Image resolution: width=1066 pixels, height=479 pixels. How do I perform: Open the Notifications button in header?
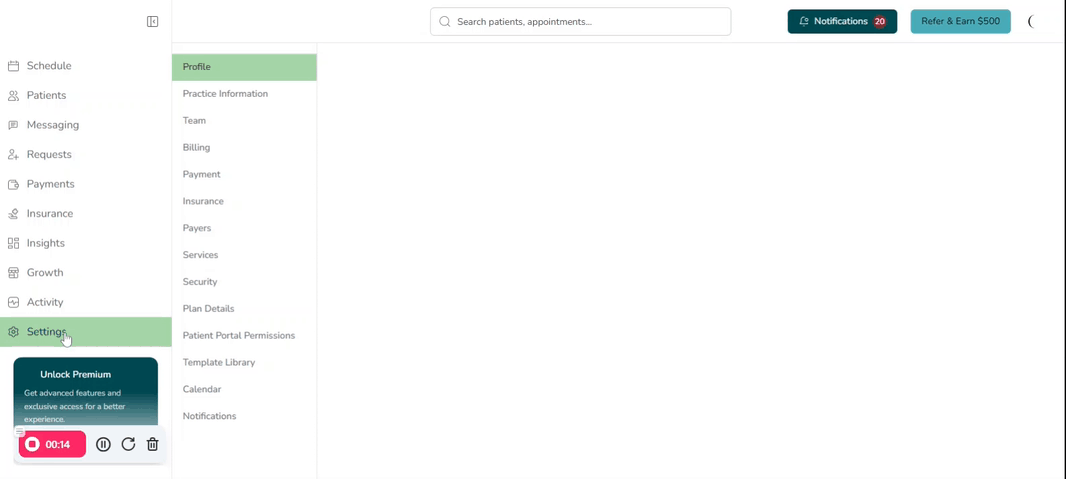click(x=841, y=21)
